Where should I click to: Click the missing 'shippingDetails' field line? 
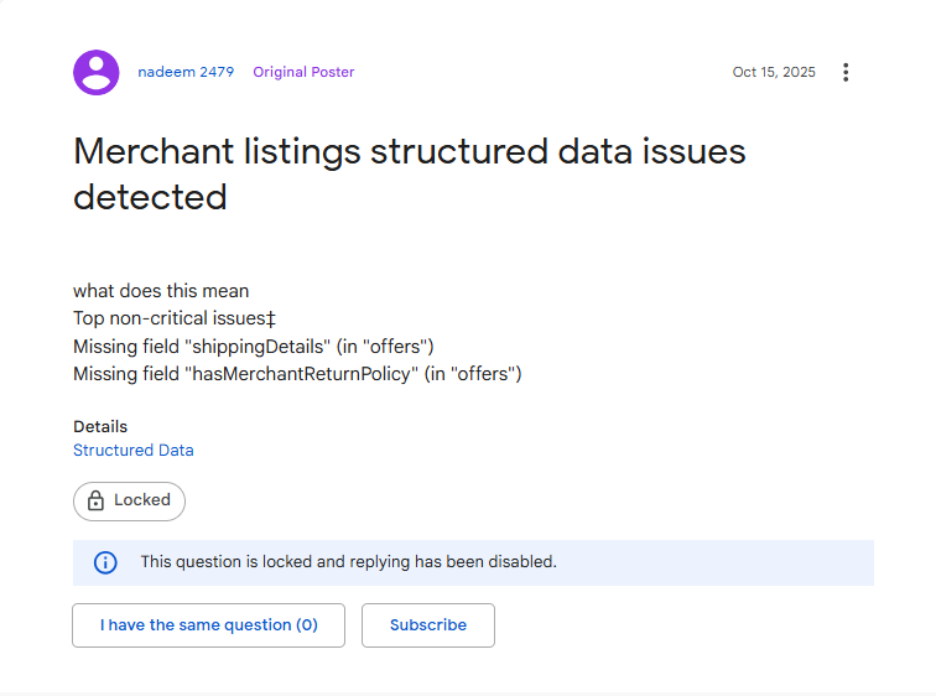[x=253, y=346]
